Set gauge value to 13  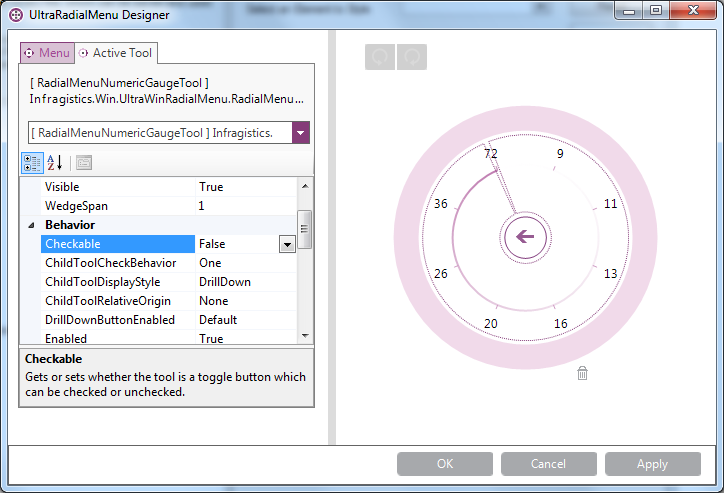click(610, 273)
